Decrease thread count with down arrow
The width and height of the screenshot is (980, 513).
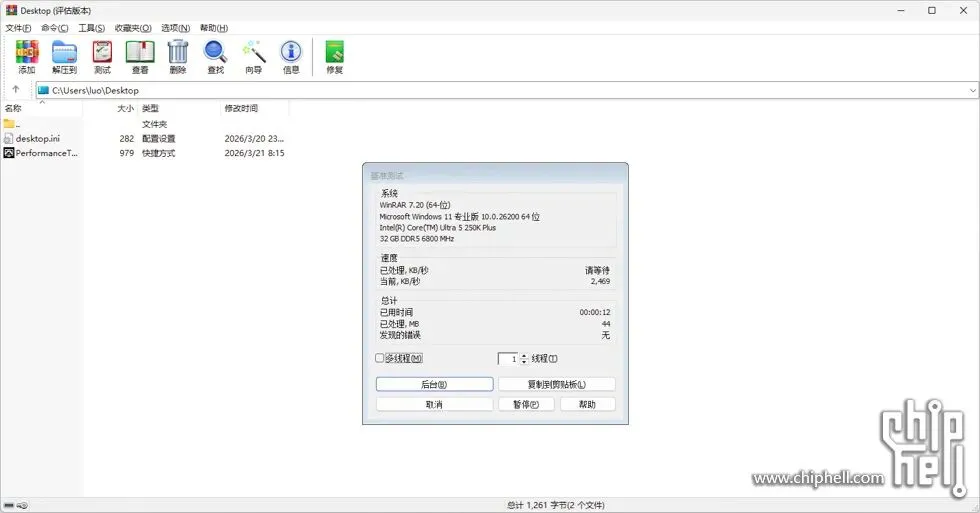click(x=524, y=362)
